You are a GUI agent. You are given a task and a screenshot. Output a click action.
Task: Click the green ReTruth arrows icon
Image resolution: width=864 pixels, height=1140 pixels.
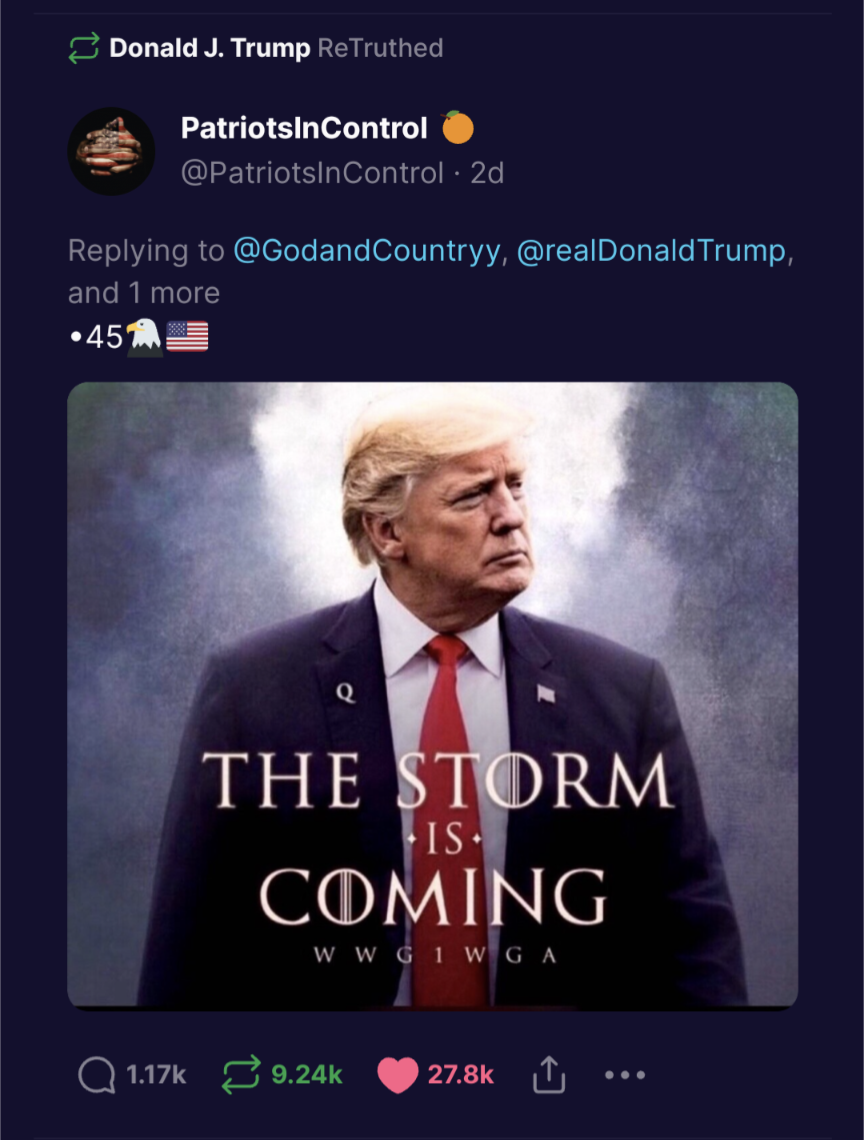pyautogui.click(x=241, y=1075)
